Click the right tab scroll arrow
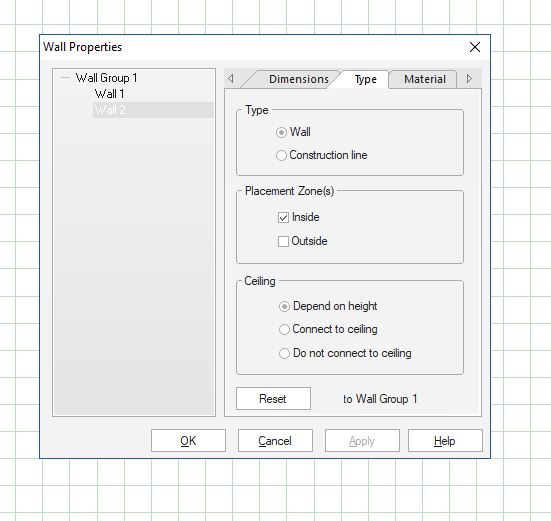Viewport: 551px width, 521px height. tap(469, 78)
